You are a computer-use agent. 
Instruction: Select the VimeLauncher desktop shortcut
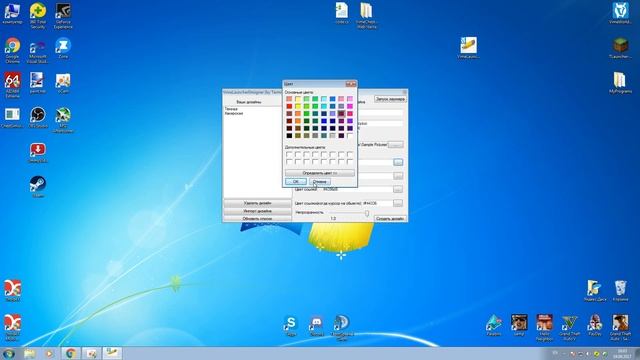click(x=468, y=48)
